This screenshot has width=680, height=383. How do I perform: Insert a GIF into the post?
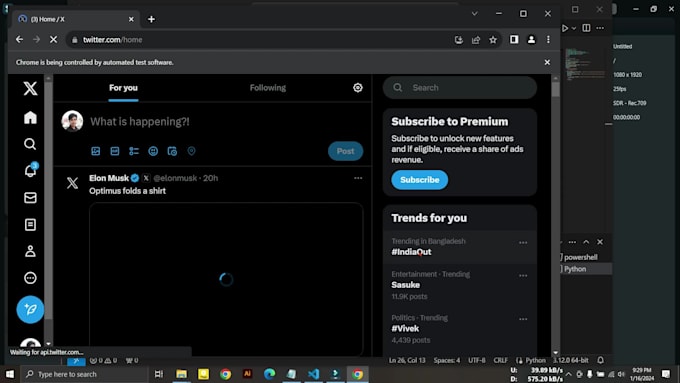click(x=114, y=151)
